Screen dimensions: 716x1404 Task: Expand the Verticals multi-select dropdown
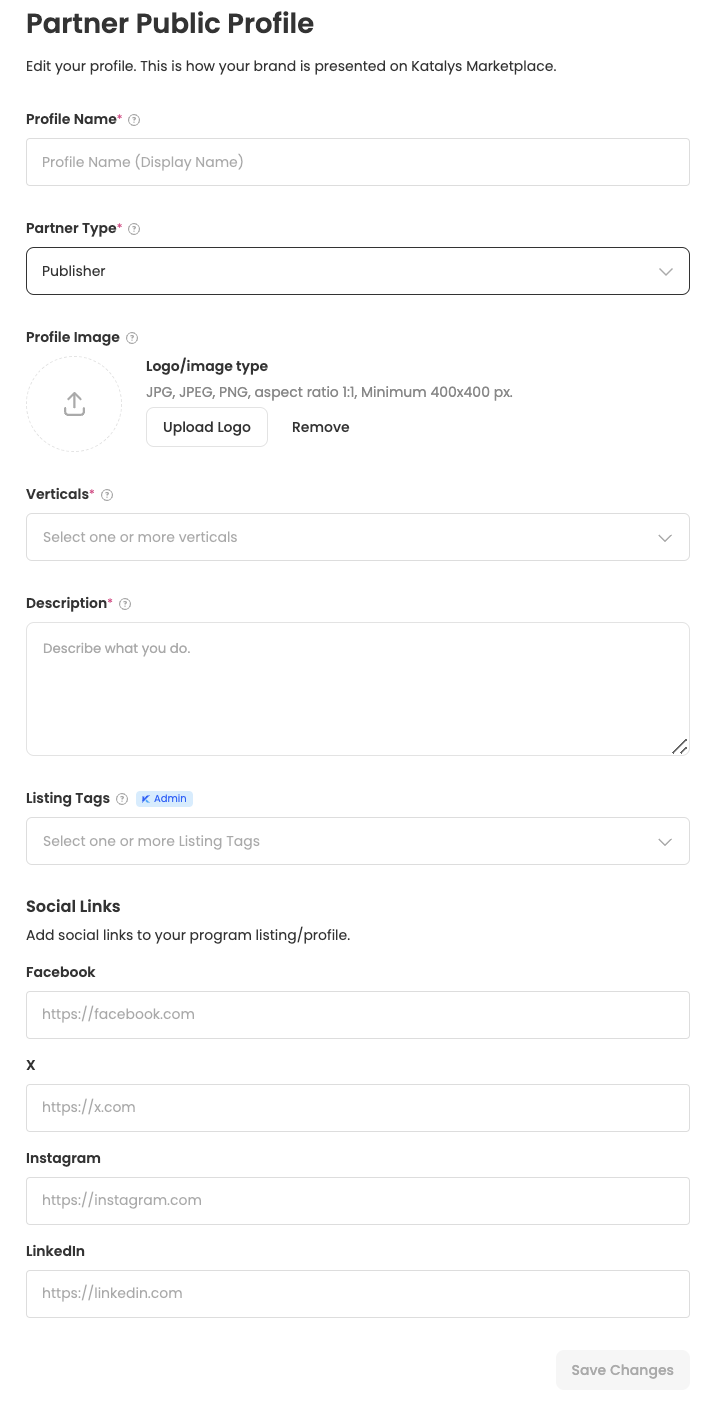(357, 537)
